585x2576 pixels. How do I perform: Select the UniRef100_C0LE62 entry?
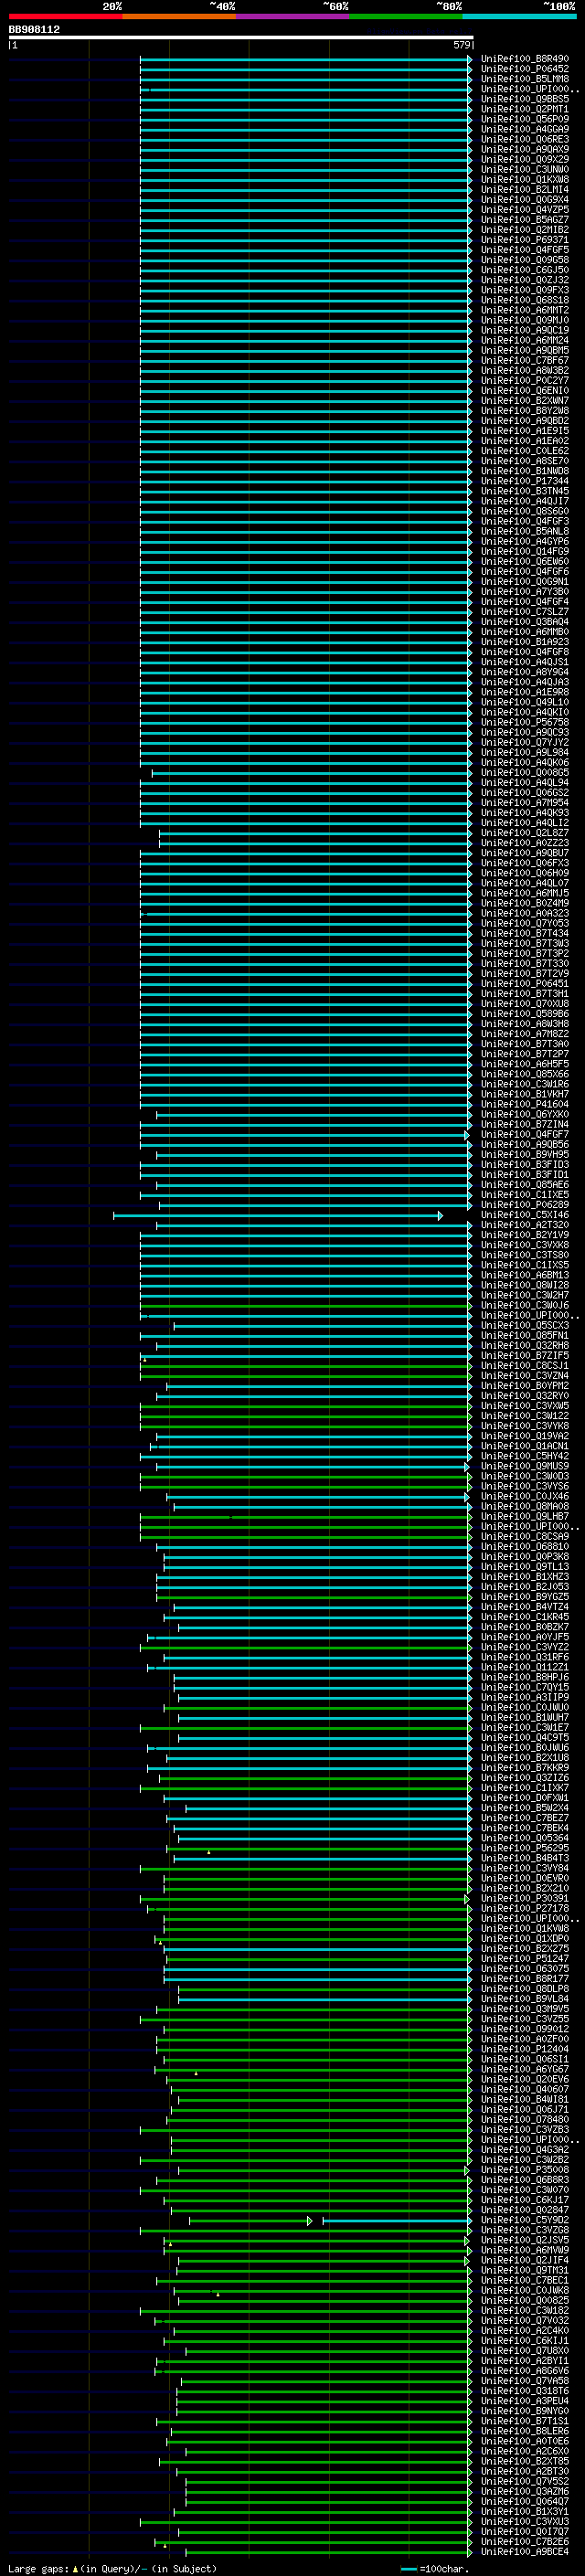pos(525,451)
